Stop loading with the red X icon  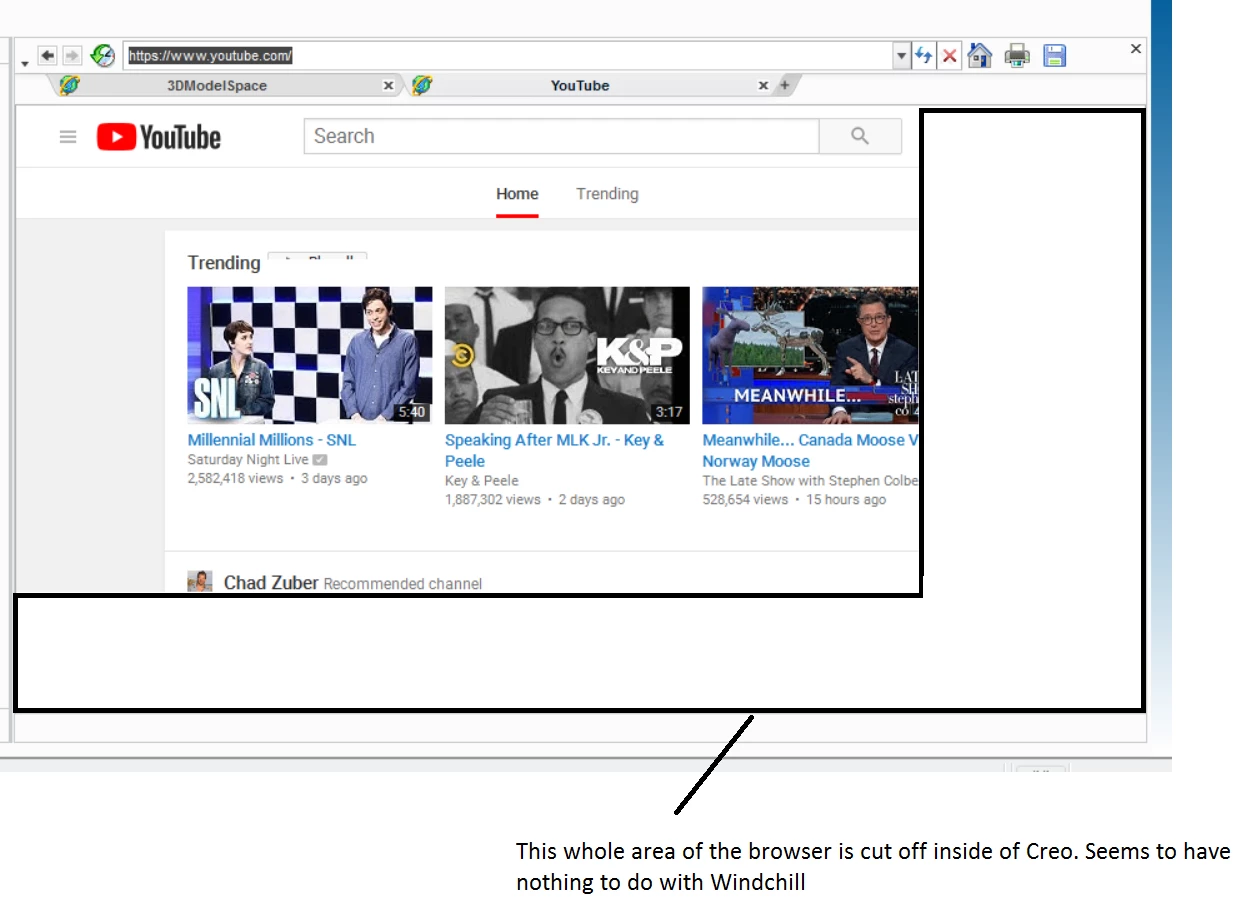(x=949, y=56)
